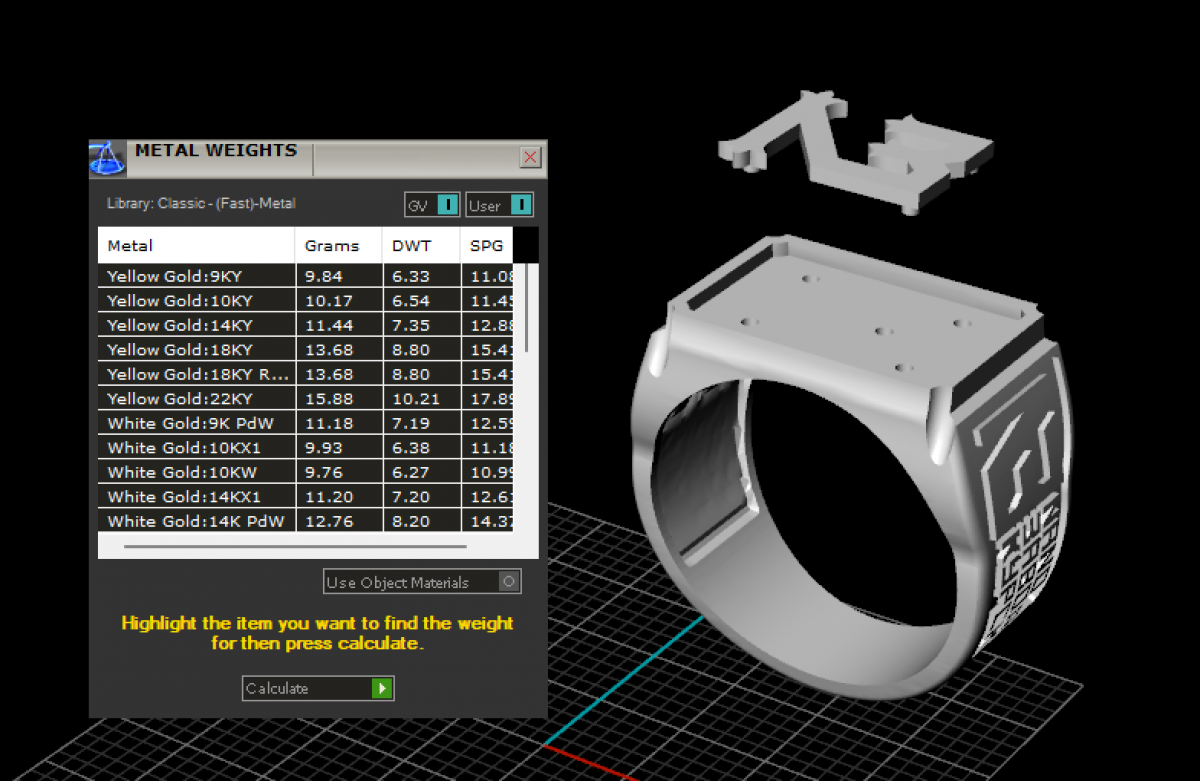Toggle the User library switch
The image size is (1200, 781).
tap(521, 205)
